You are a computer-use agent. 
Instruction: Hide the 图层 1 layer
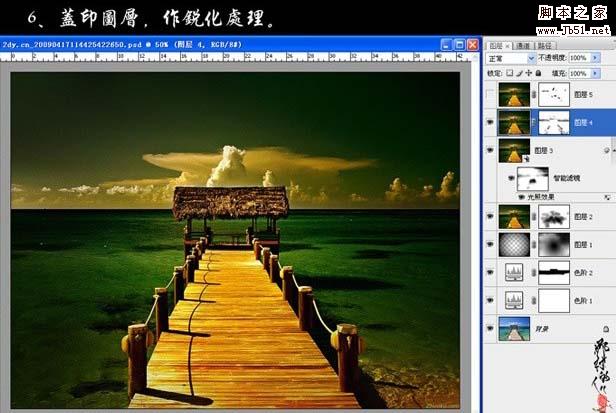[x=490, y=244]
